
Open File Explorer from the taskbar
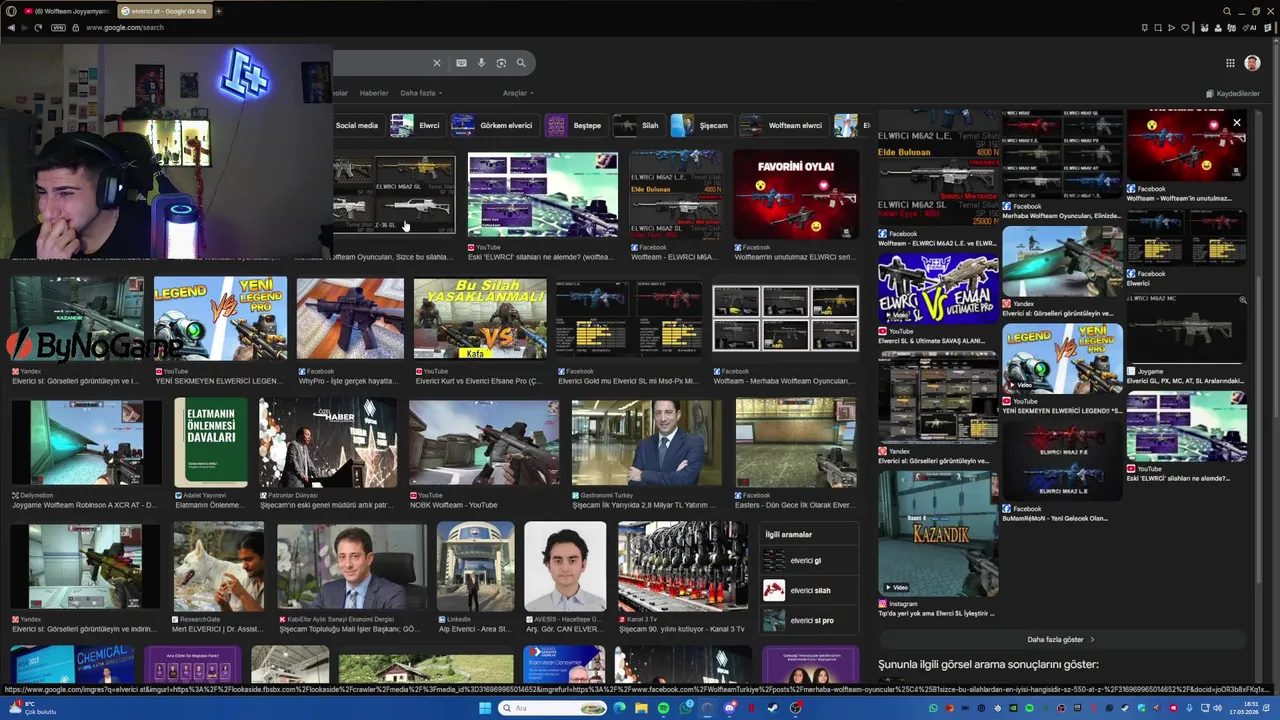pyautogui.click(x=641, y=708)
